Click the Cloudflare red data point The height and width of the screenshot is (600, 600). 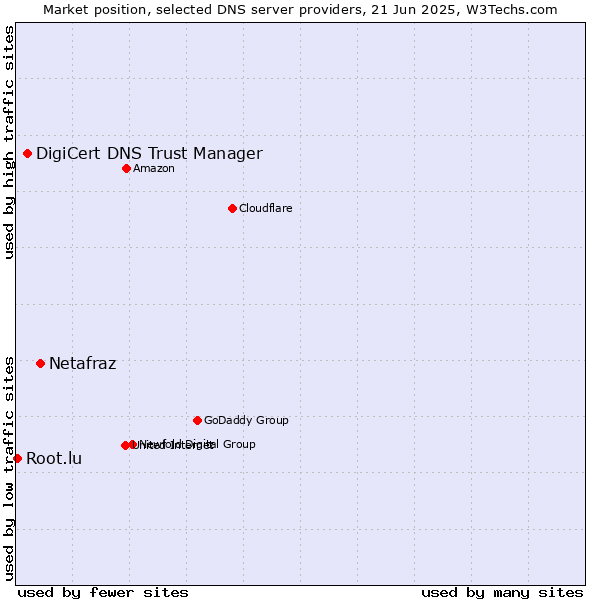(x=233, y=209)
